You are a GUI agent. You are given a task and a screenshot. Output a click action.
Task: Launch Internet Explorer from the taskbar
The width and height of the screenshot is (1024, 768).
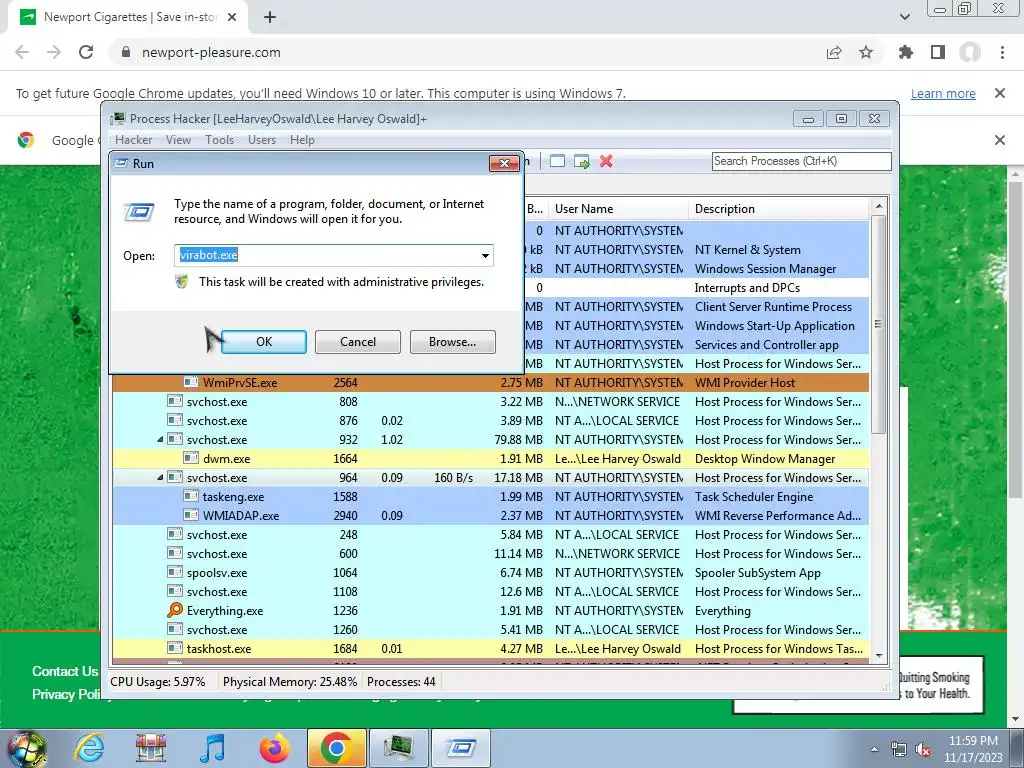89,748
